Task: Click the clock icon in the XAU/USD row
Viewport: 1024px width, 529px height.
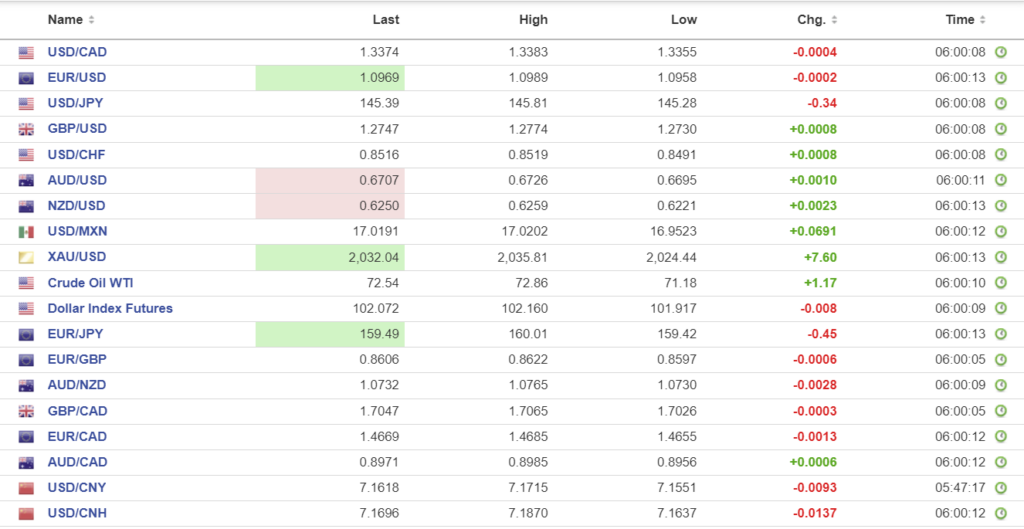Action: click(x=1000, y=257)
